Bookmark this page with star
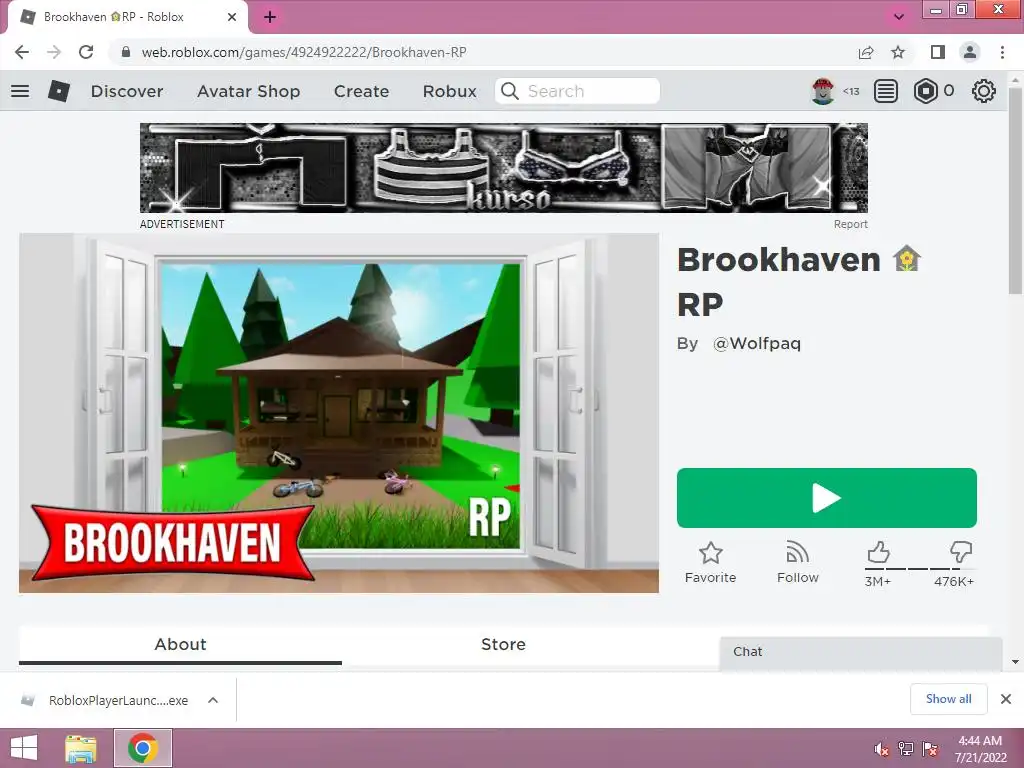Screen dimensions: 1024x768 [898, 52]
